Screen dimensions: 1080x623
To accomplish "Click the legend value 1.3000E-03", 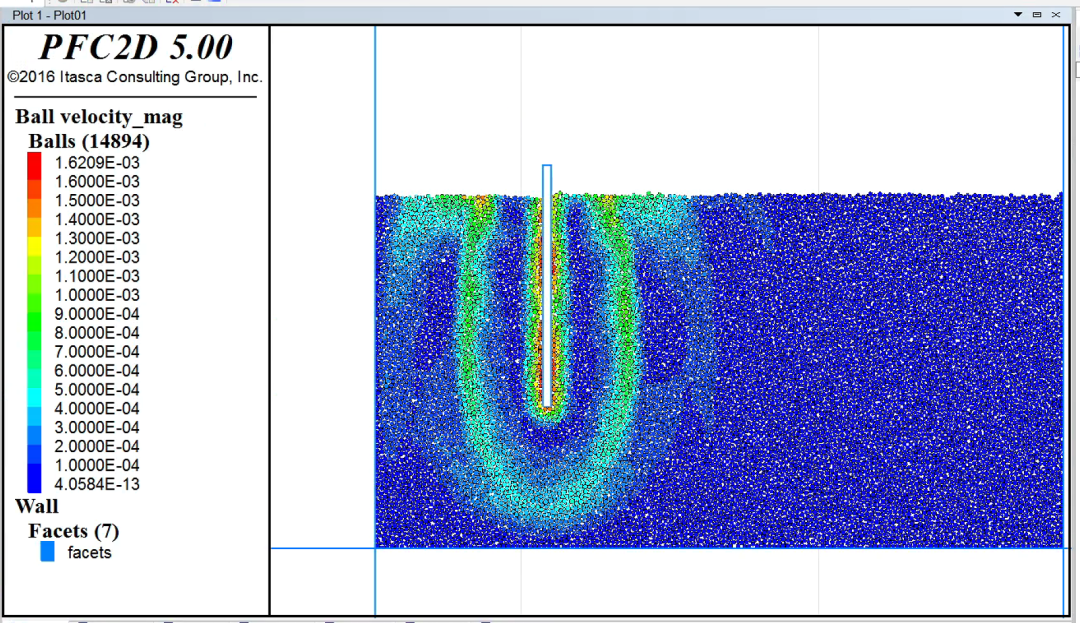I will point(97,238).
